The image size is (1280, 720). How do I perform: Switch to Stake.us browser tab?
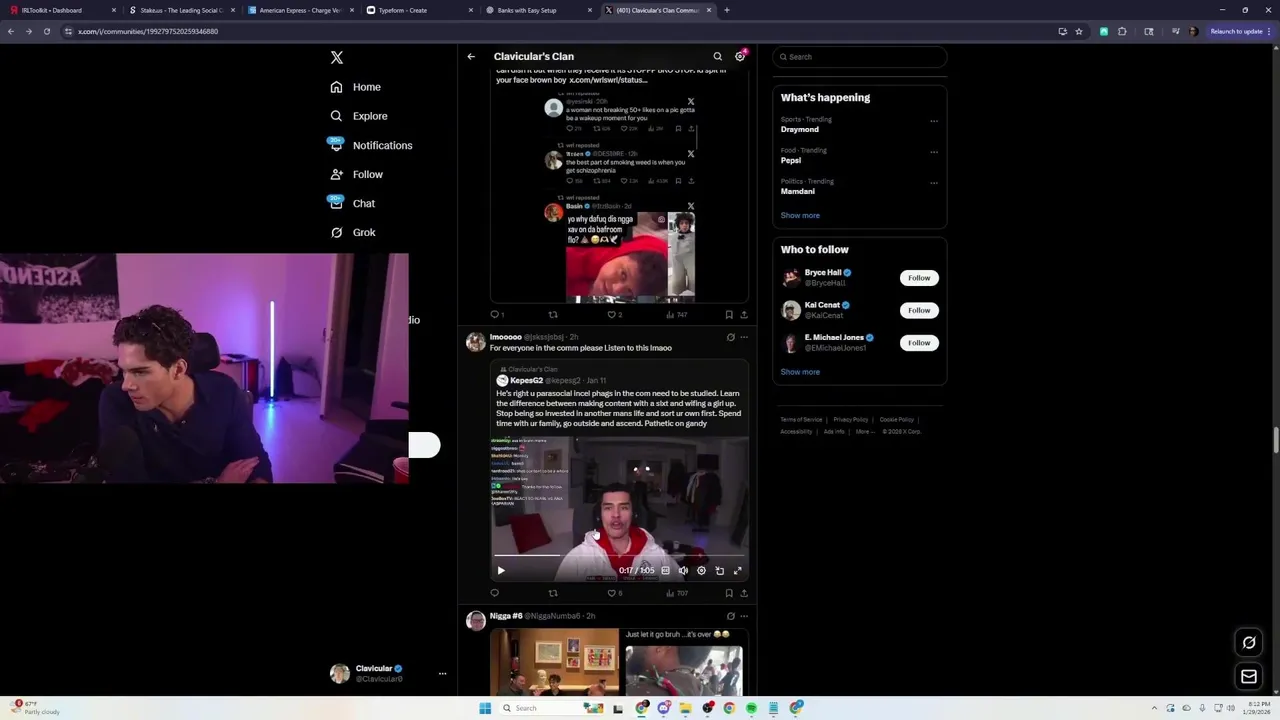[181, 10]
